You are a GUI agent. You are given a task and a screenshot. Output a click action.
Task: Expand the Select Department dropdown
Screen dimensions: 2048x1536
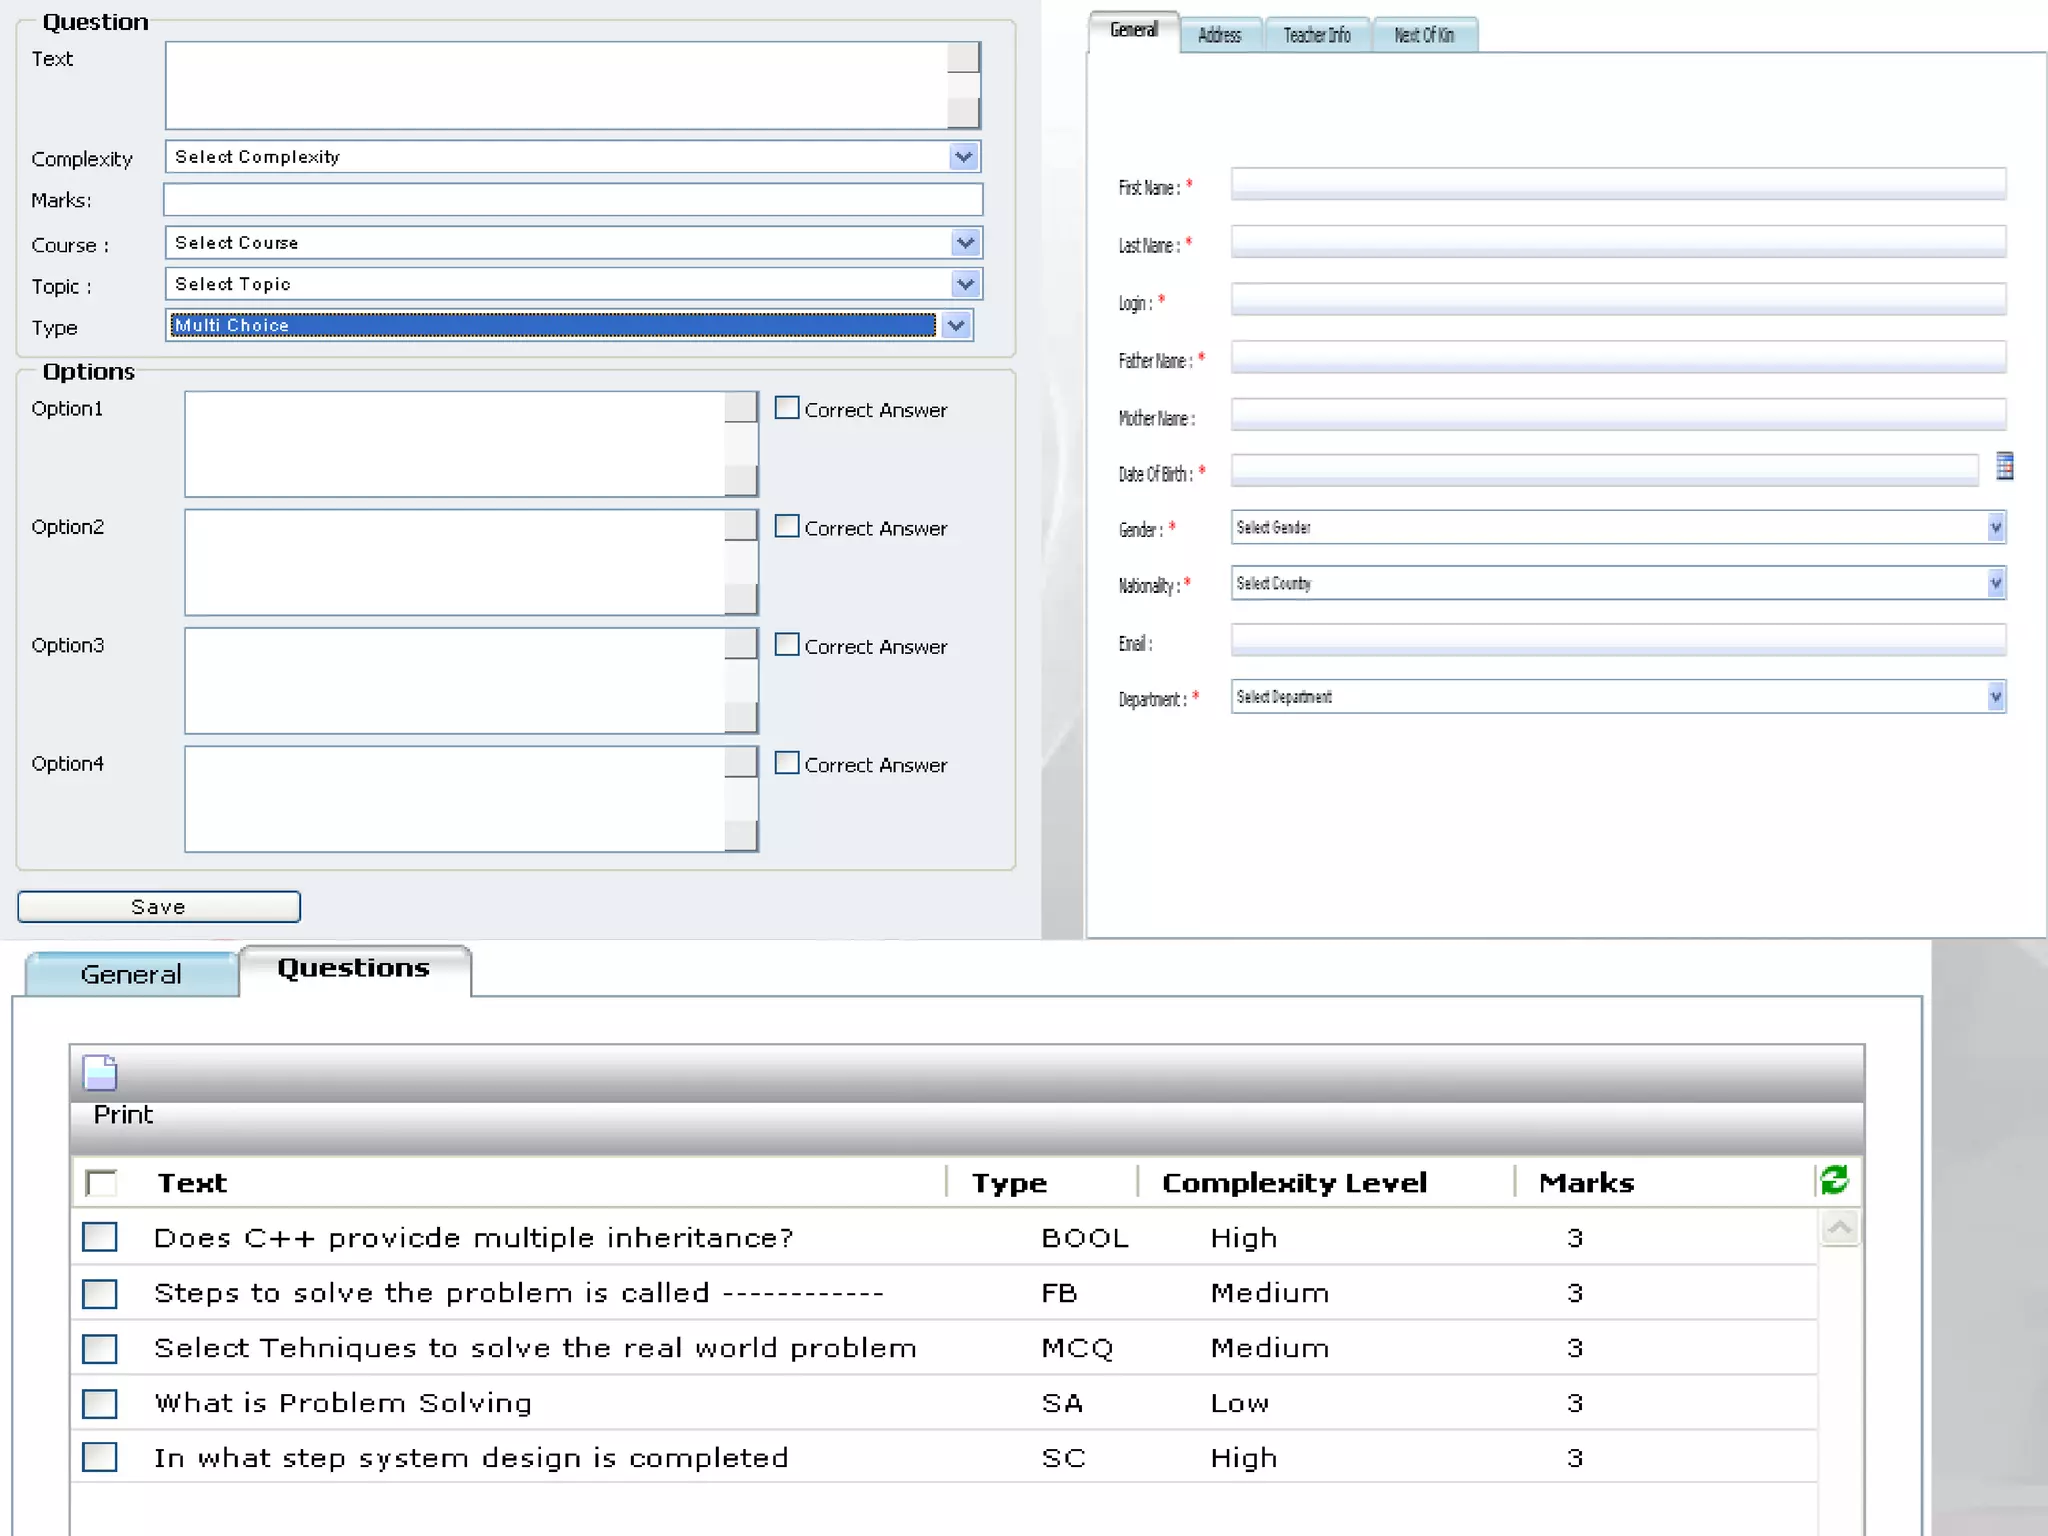point(1995,697)
